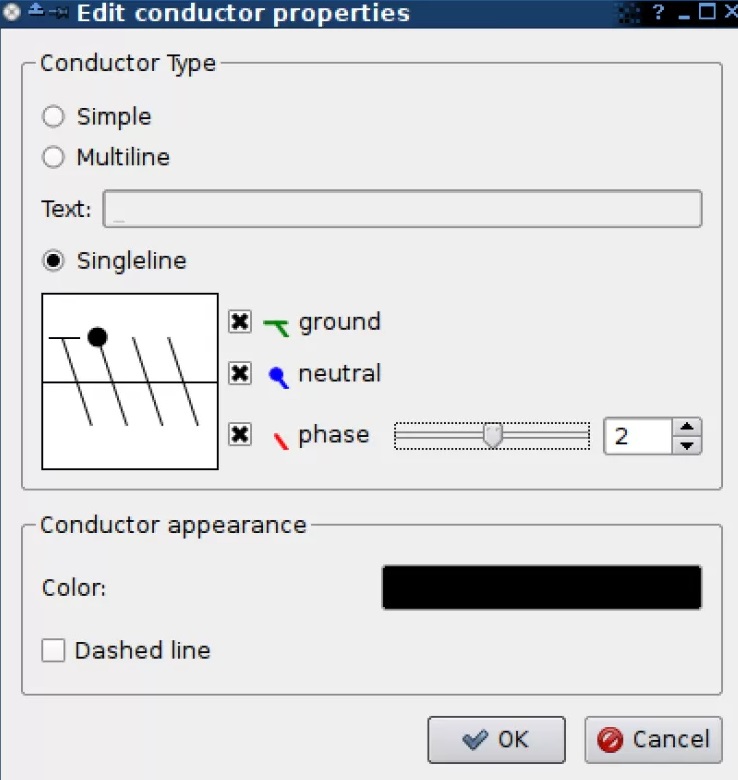Click the phase count number field
Viewport: 738px width, 780px height.
(636, 436)
